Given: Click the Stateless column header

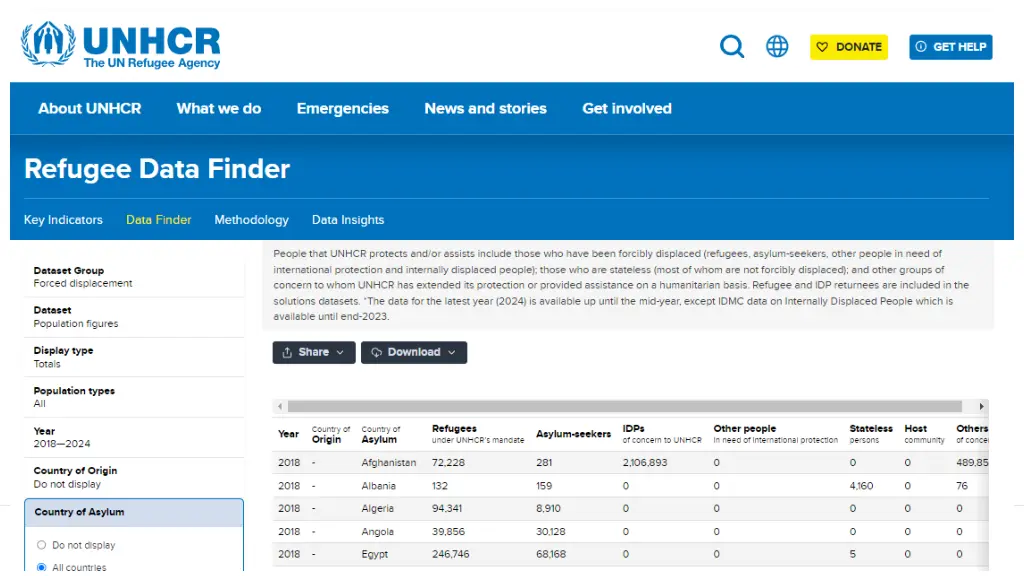Looking at the screenshot, I should point(871,434).
